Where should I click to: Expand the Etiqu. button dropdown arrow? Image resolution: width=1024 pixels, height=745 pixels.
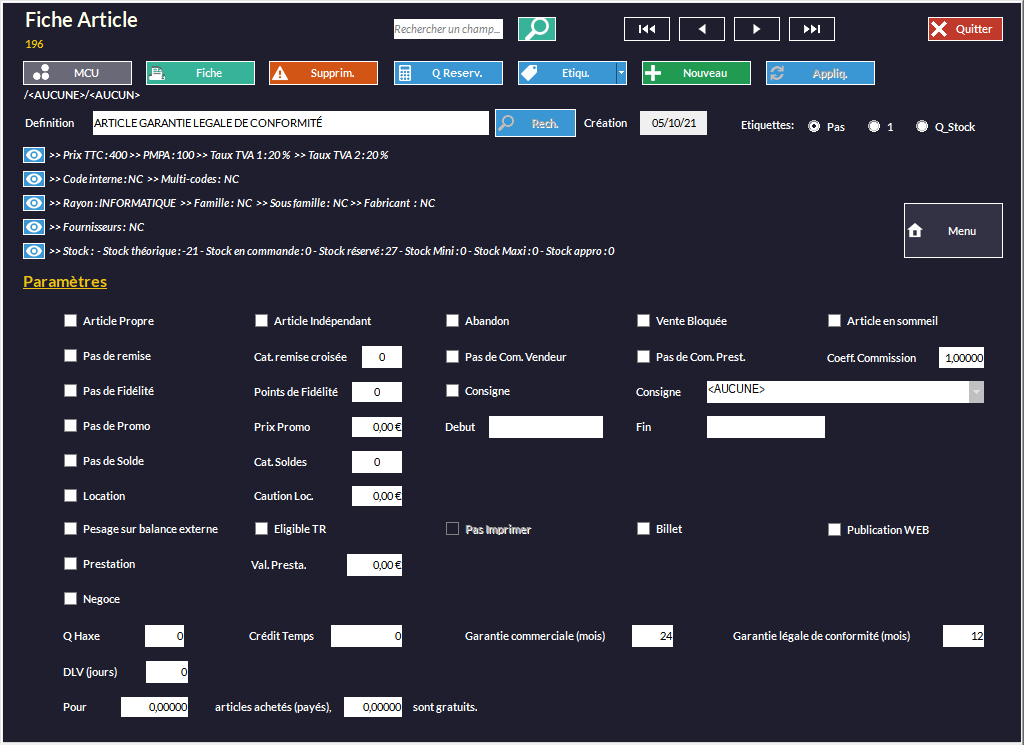pos(621,73)
